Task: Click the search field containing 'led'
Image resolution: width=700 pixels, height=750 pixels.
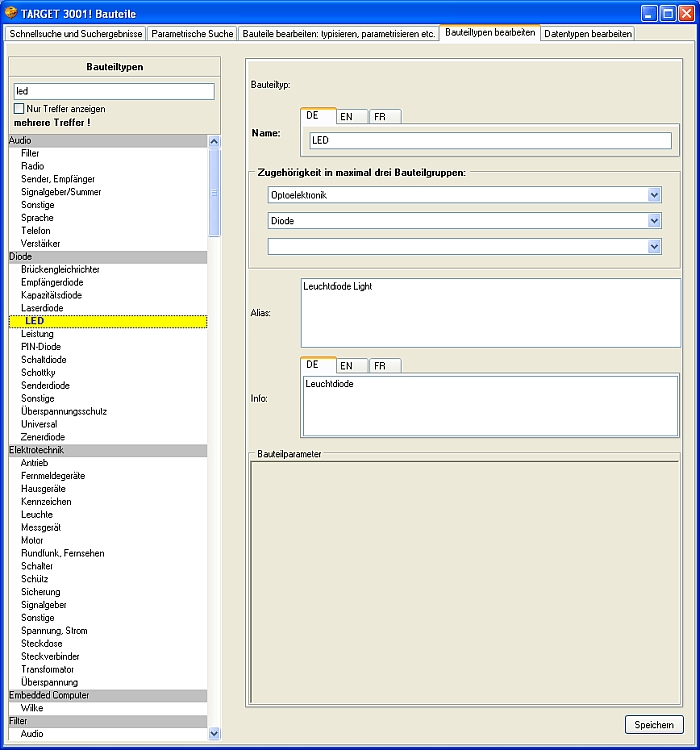Action: [x=114, y=91]
